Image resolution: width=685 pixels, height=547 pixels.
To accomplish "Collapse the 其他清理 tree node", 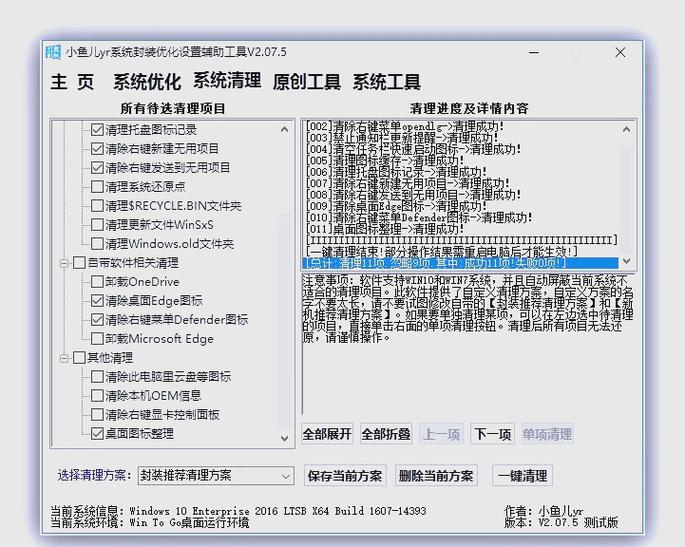I will [x=64, y=358].
